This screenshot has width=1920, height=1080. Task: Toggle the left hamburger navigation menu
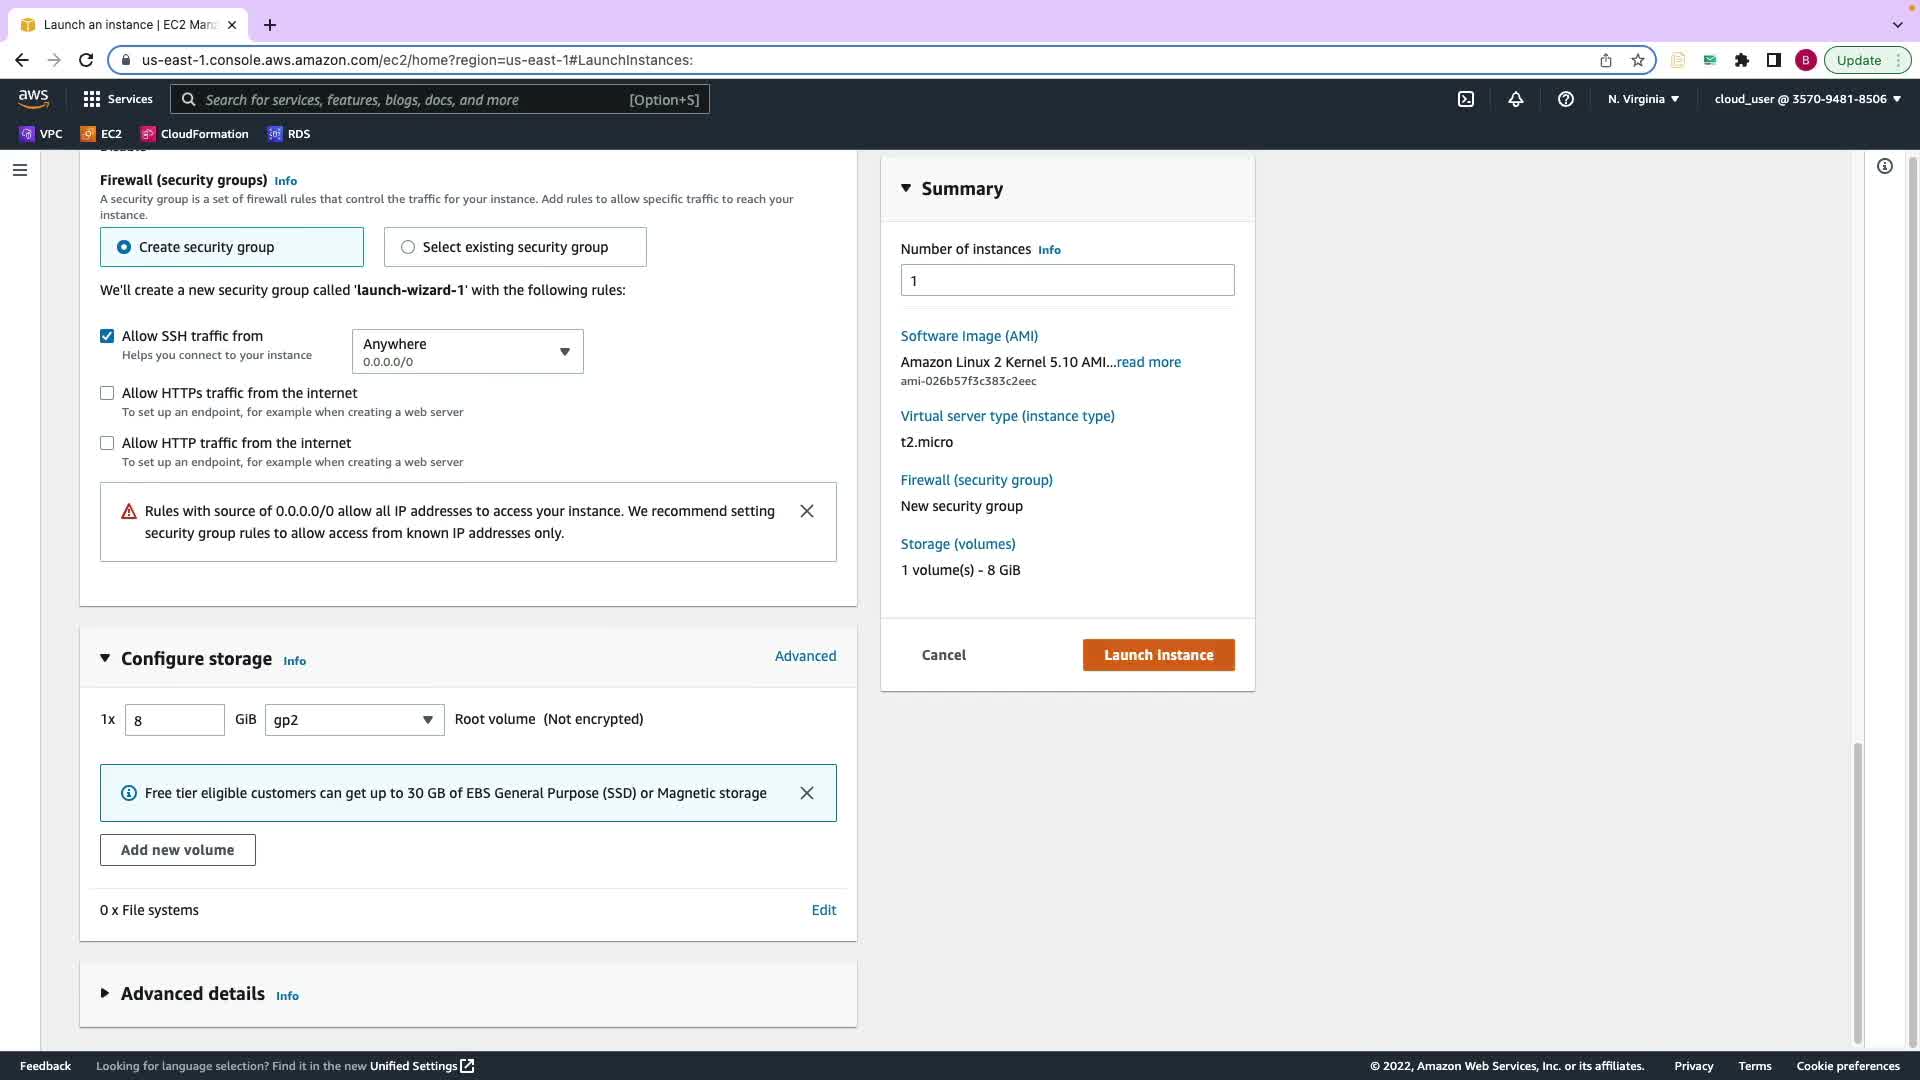19,170
